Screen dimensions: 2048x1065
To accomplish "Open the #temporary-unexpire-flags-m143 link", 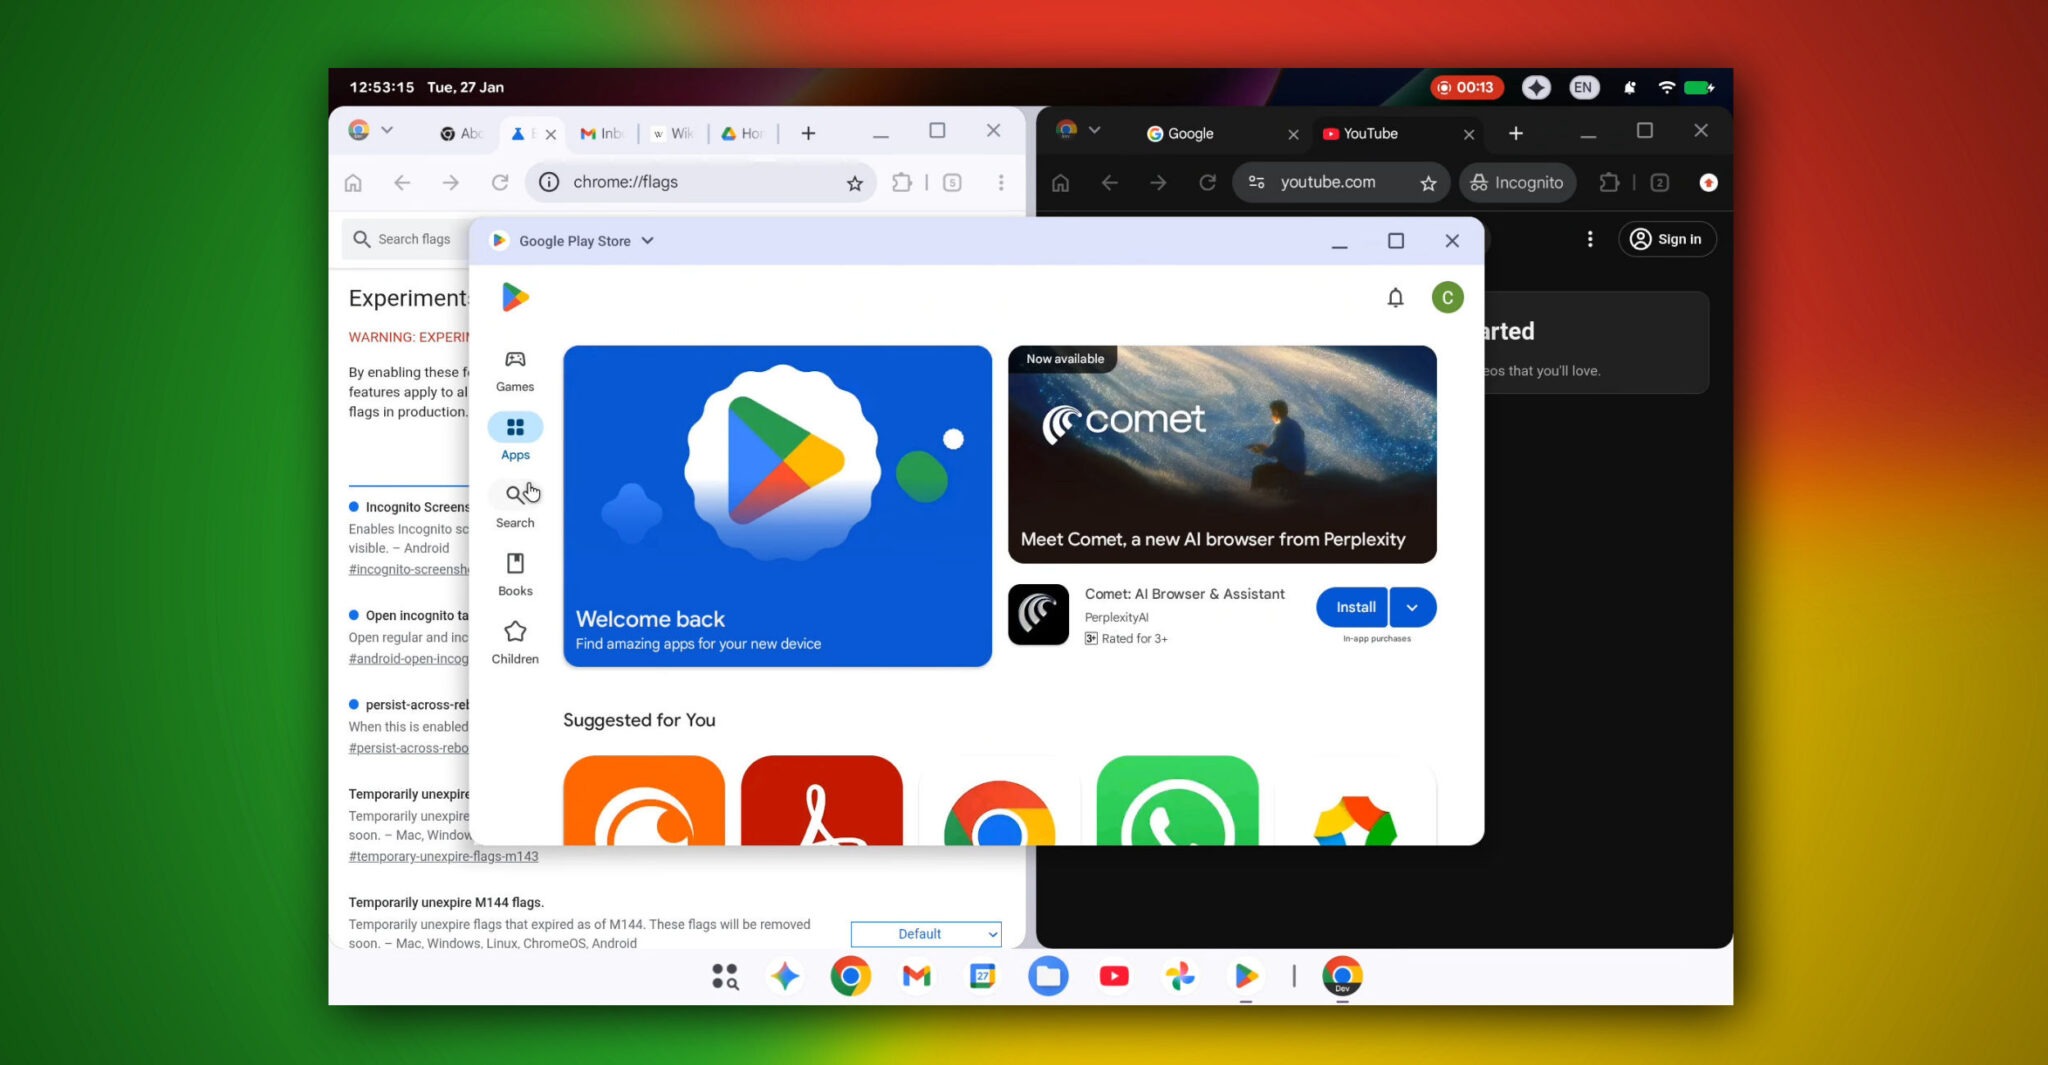I will pyautogui.click(x=443, y=857).
